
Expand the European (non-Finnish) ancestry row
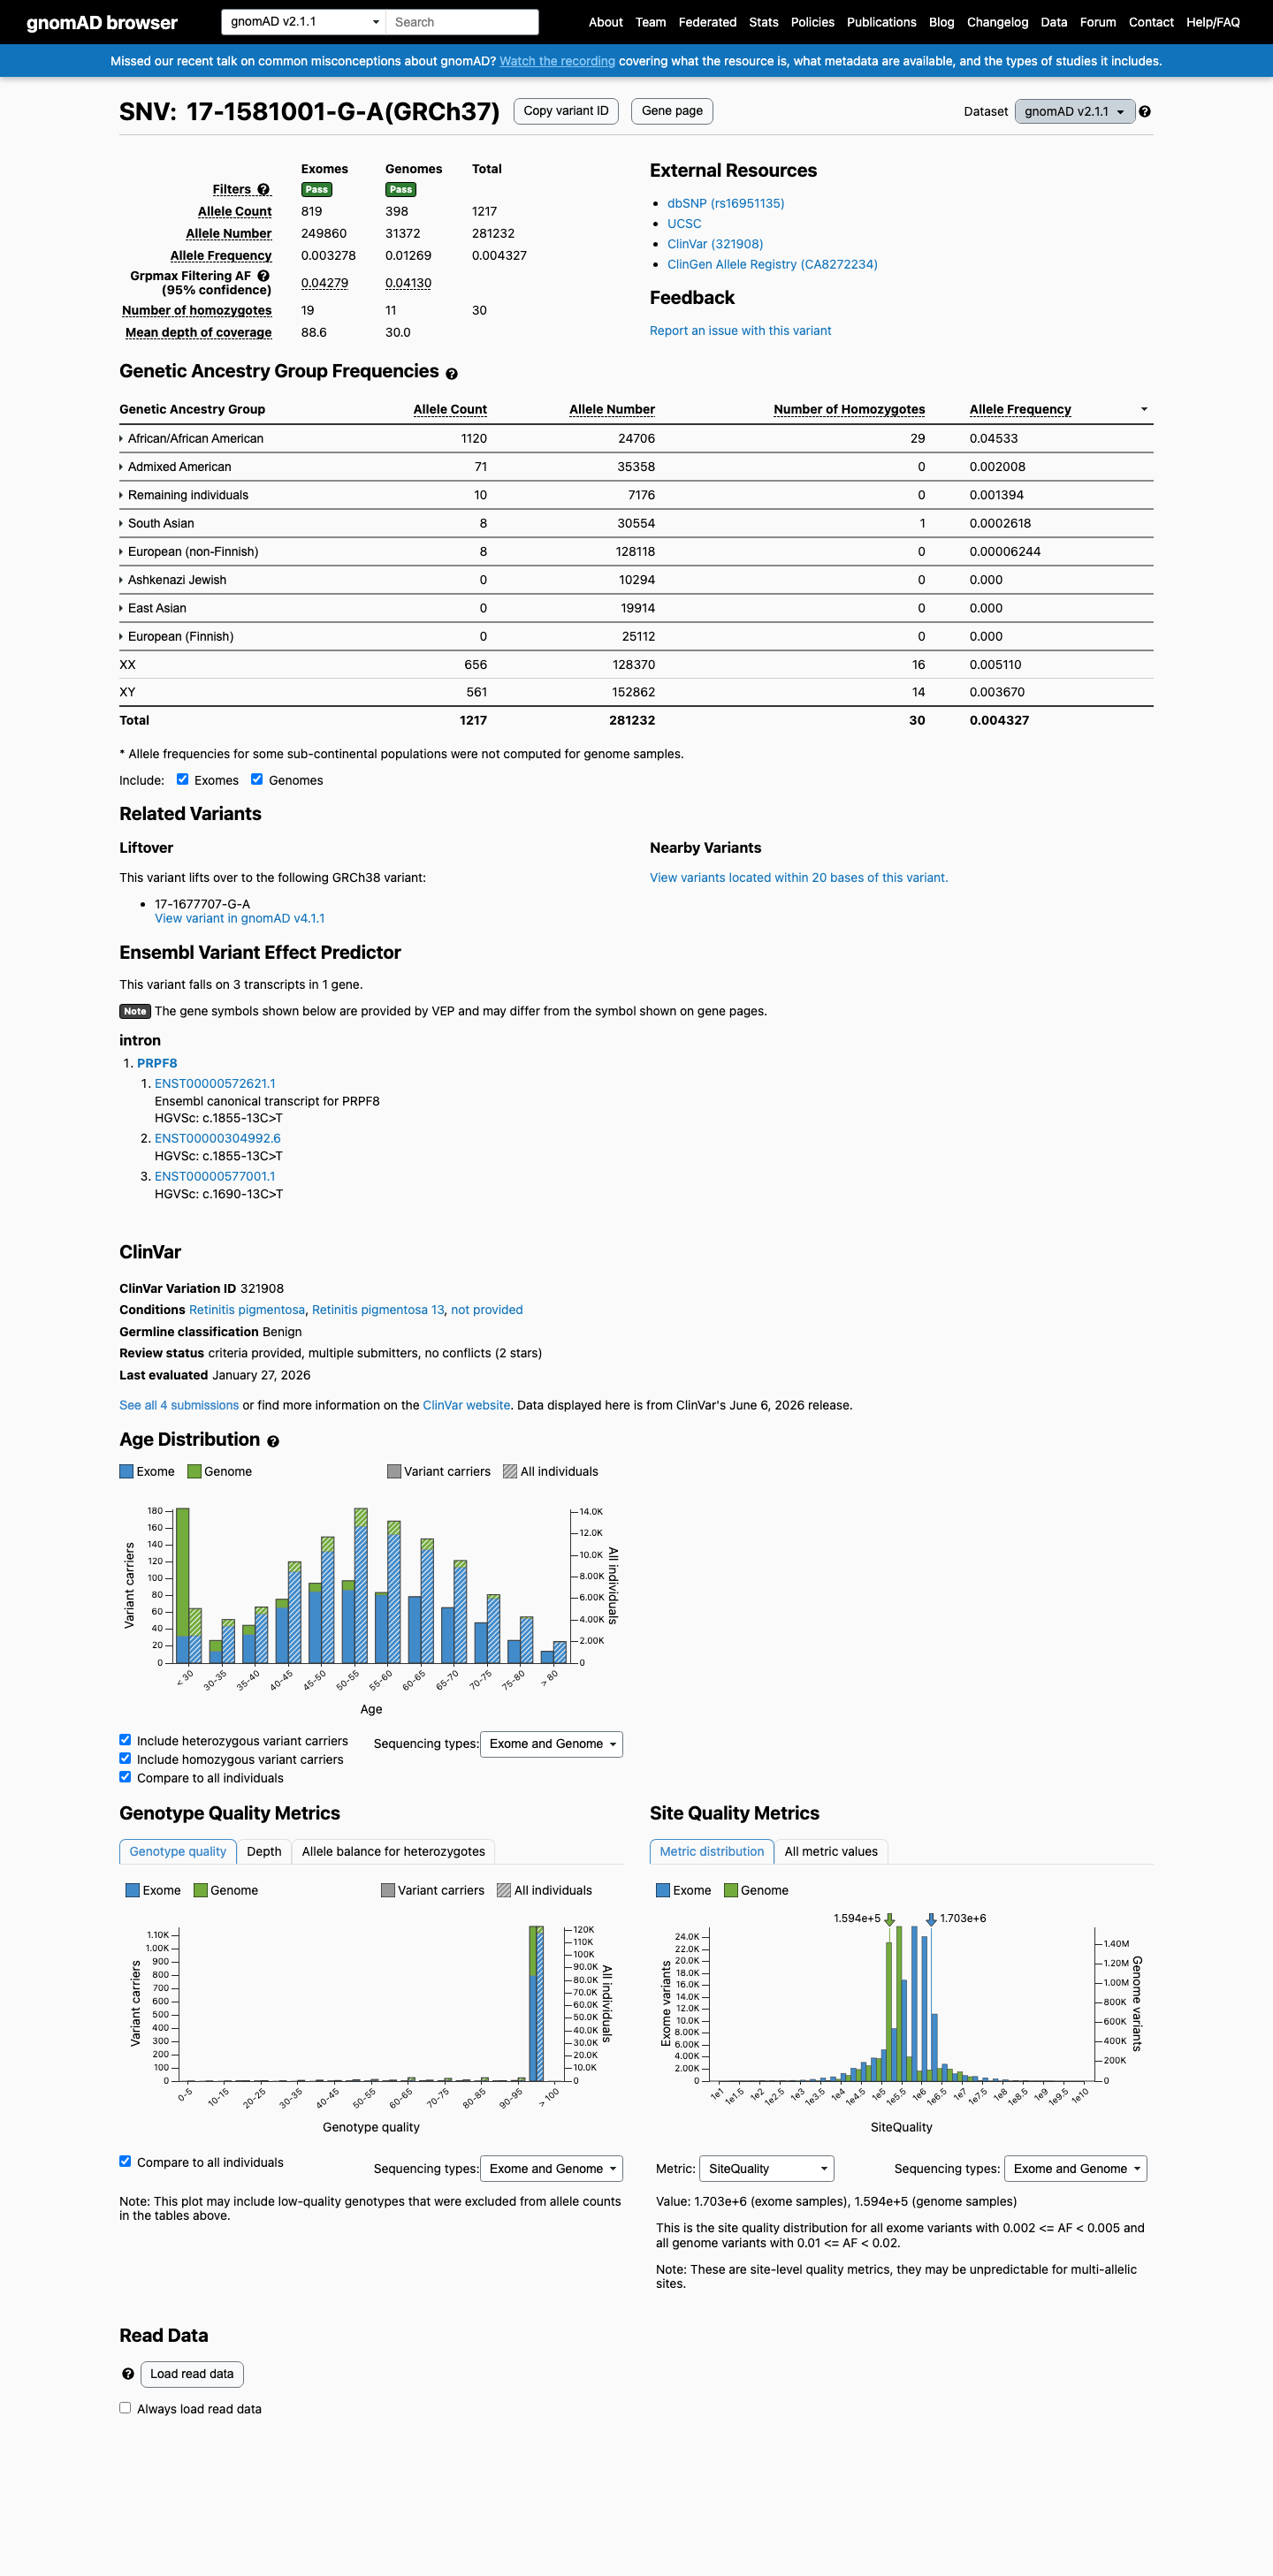coord(189,552)
